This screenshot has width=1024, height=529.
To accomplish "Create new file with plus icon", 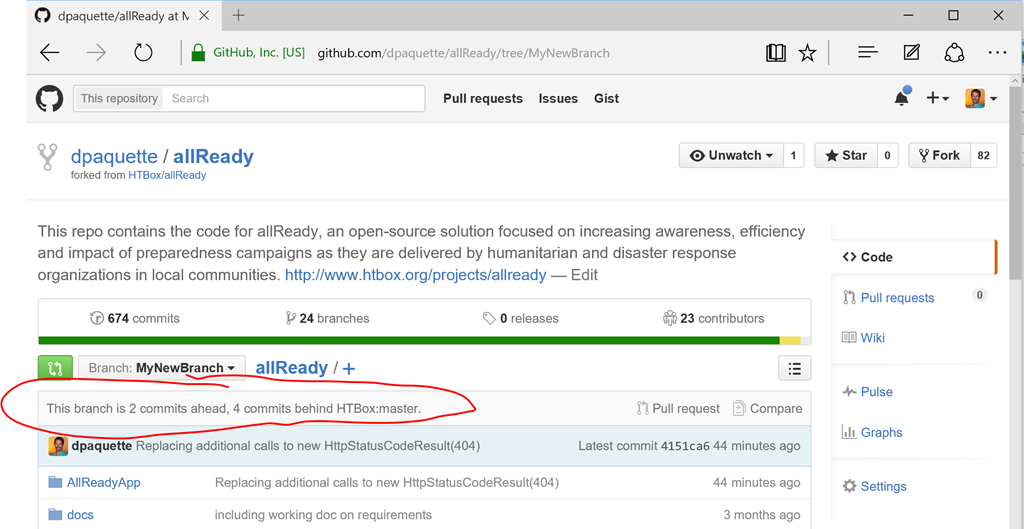I will pyautogui.click(x=349, y=368).
